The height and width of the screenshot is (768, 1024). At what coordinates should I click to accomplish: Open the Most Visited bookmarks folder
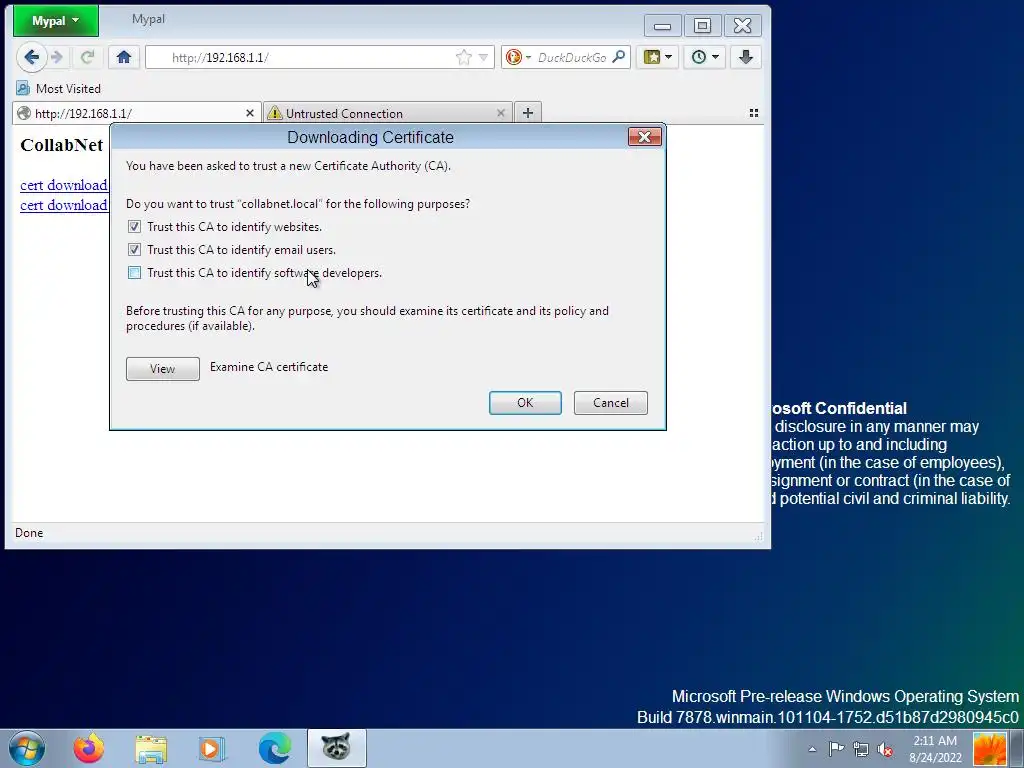click(59, 88)
